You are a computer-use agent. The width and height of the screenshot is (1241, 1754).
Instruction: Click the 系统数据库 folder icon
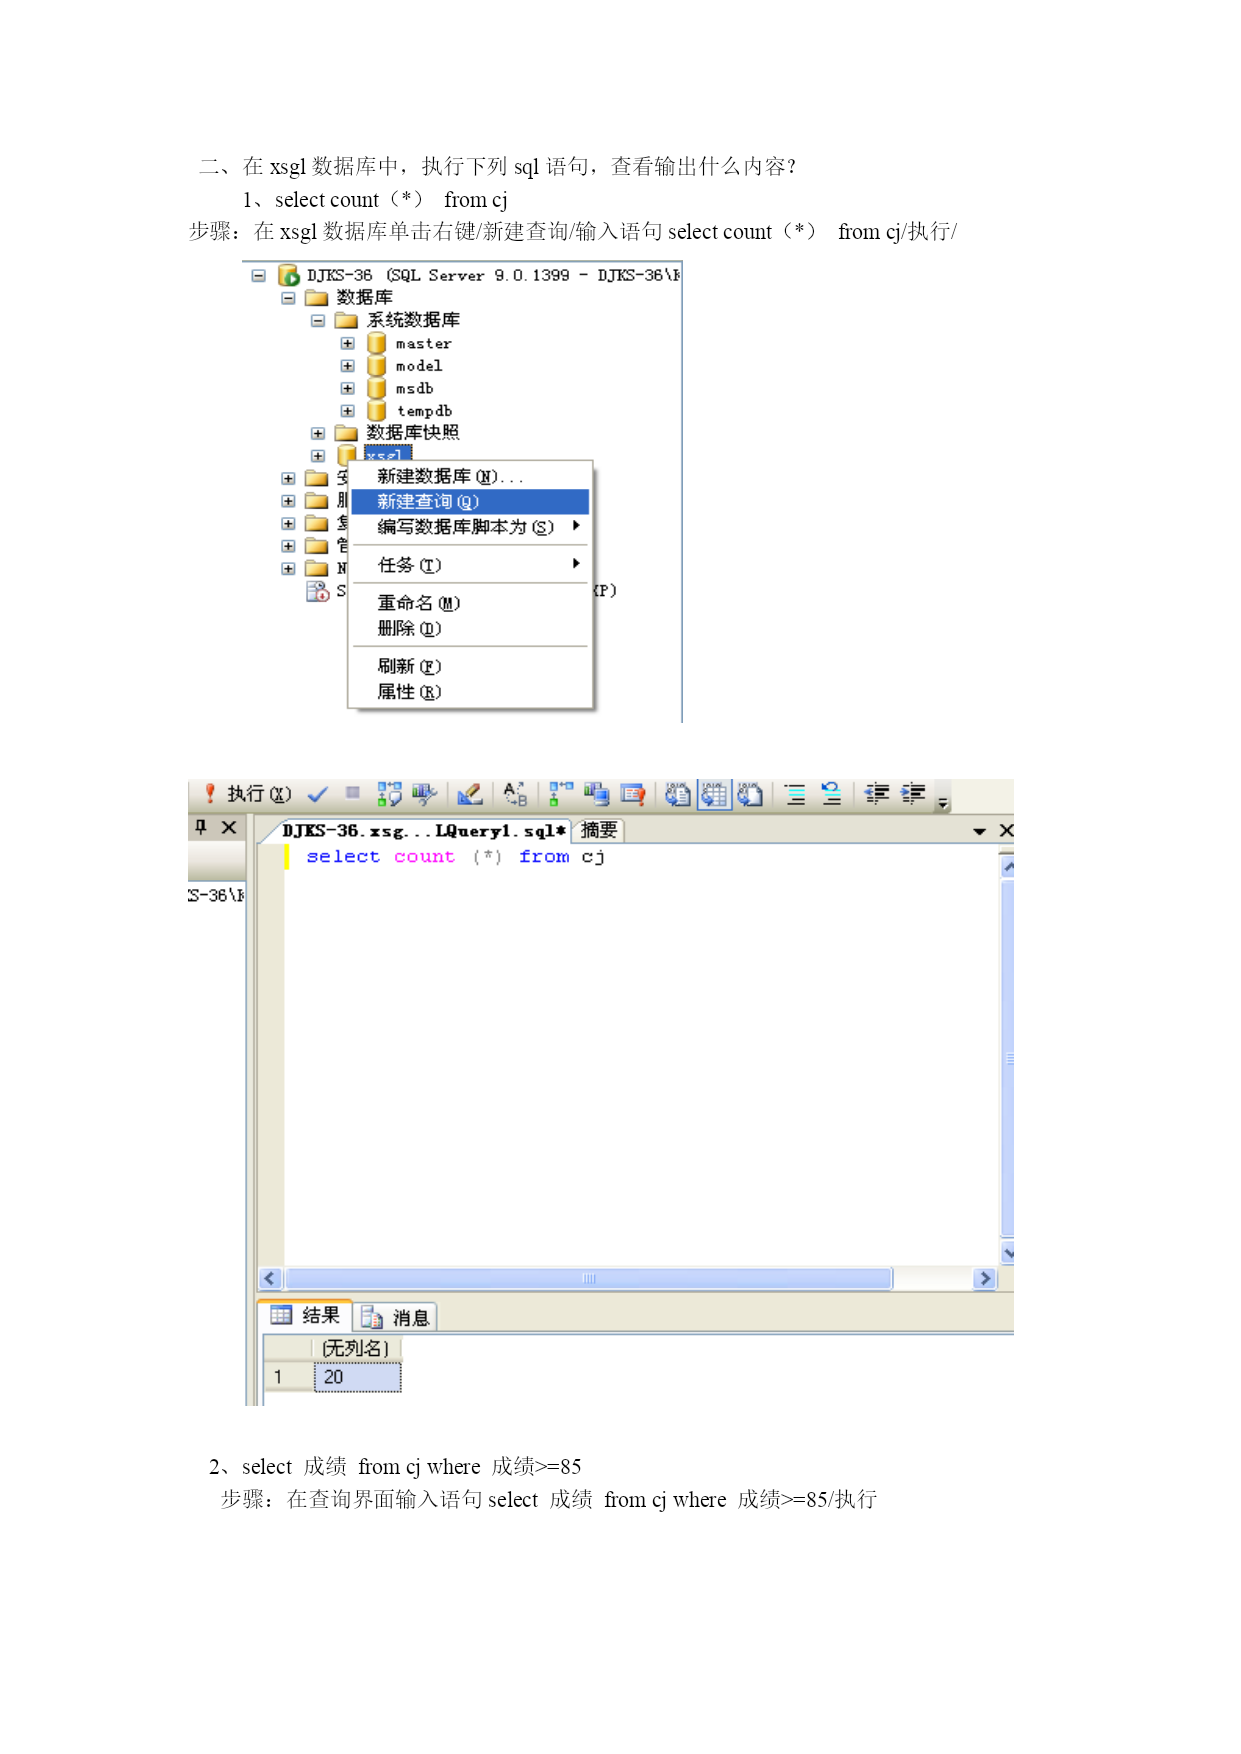click(x=346, y=320)
